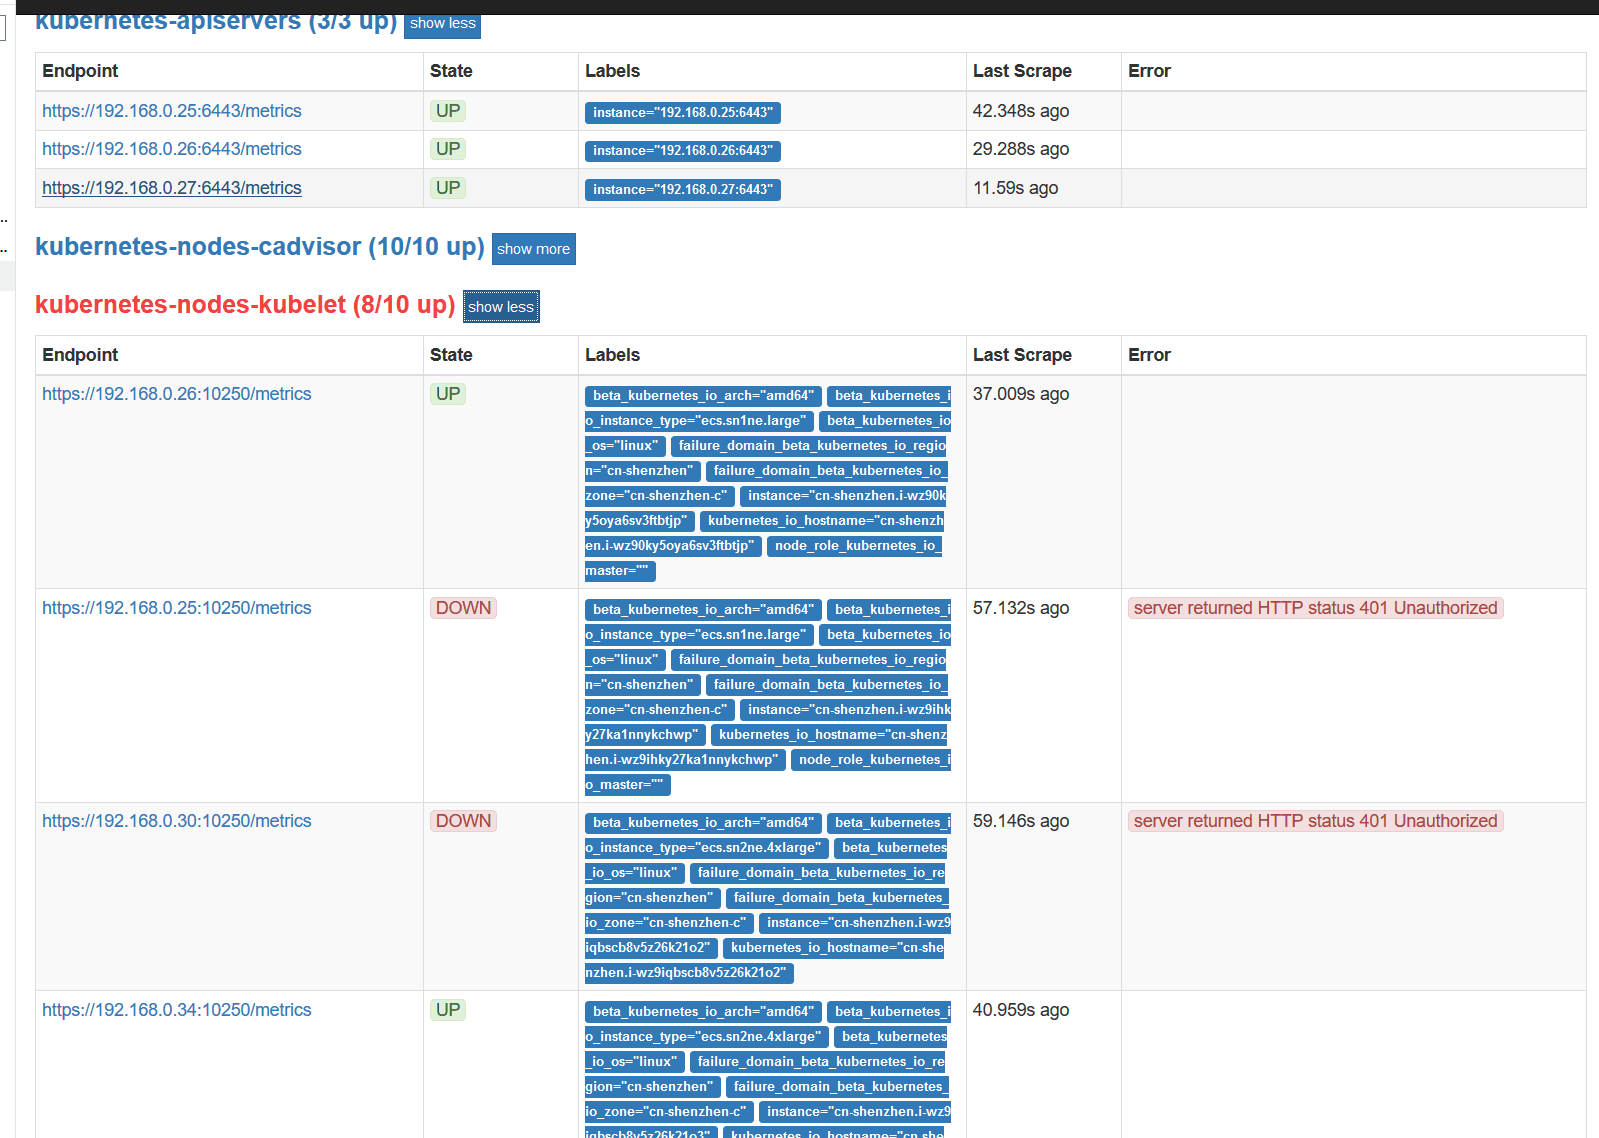Click Last Scrape header in kubelet table
The image size is (1599, 1138).
[x=1022, y=355]
